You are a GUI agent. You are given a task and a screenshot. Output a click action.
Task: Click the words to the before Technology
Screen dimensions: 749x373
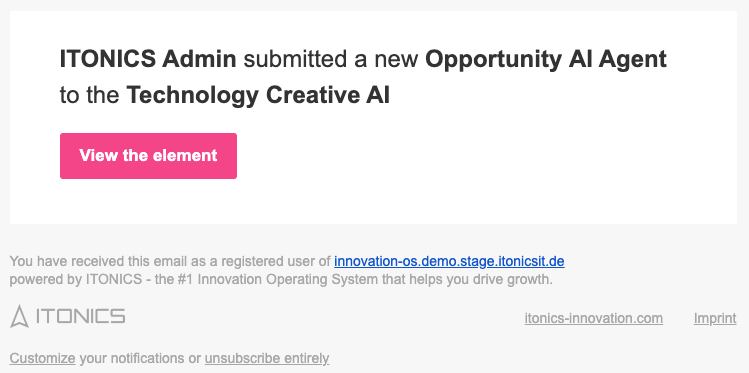[89, 96]
